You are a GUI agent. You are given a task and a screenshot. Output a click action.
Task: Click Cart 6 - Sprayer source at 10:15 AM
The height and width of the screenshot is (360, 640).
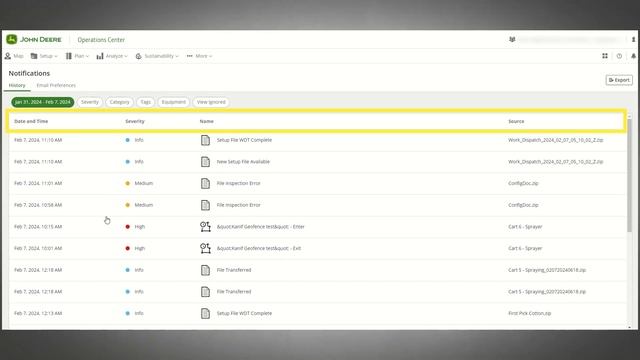coord(525,227)
